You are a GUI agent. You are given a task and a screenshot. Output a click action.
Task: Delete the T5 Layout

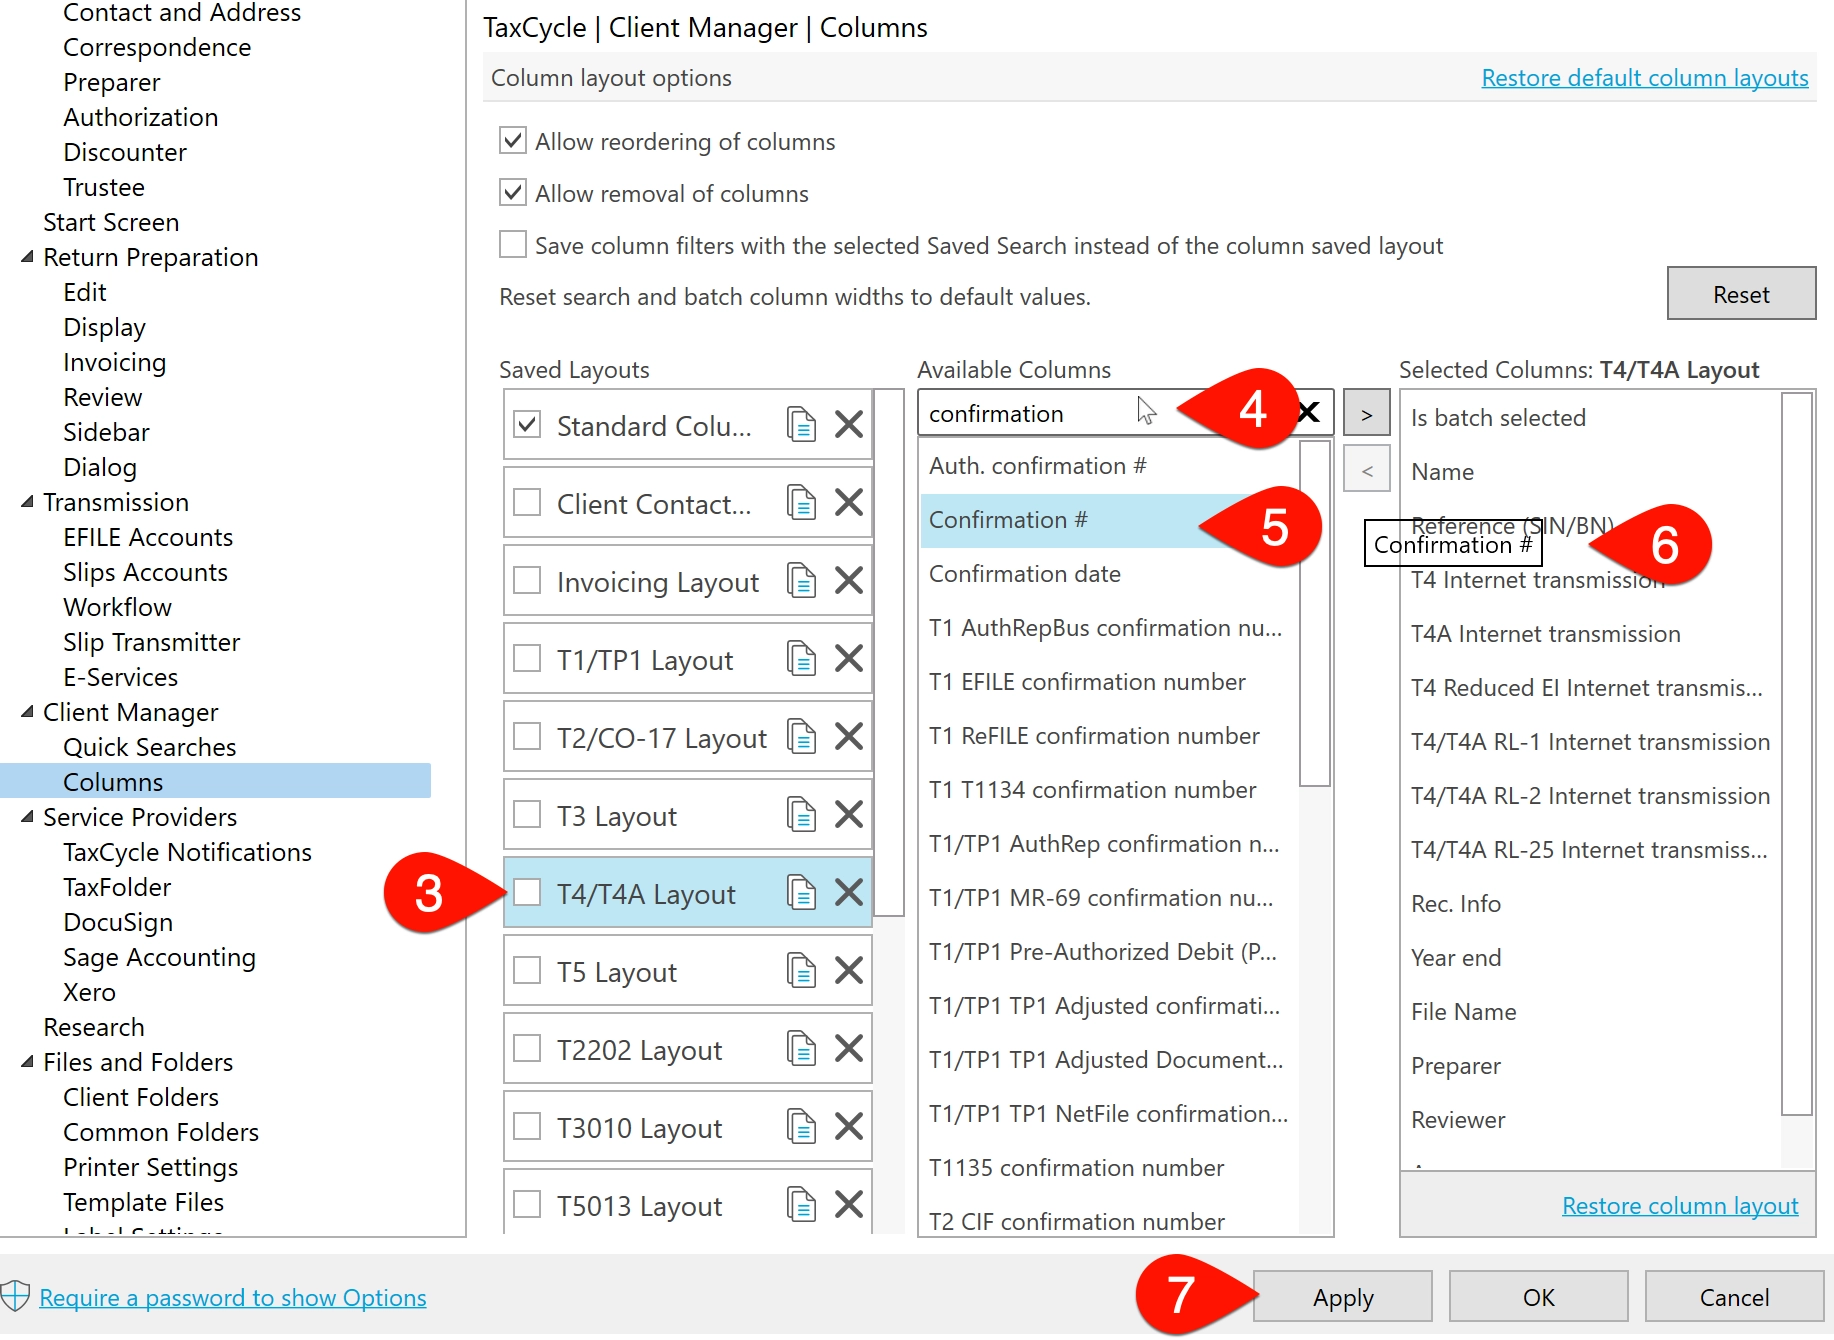pos(849,971)
